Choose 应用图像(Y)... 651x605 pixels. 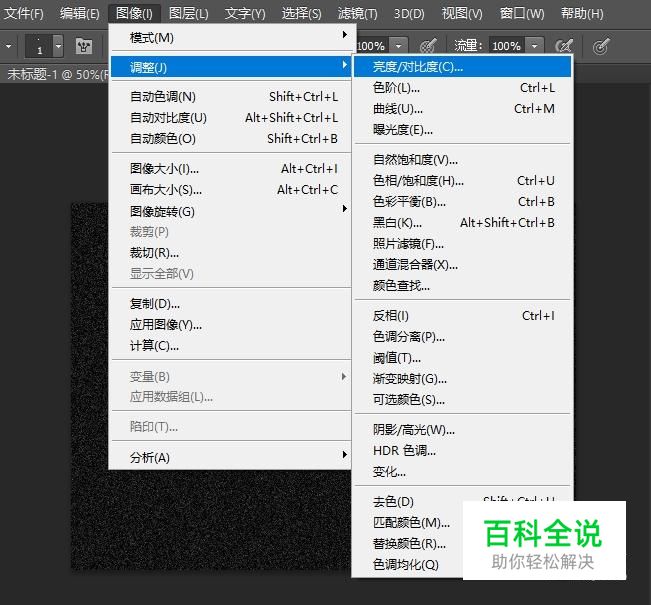(x=232, y=325)
